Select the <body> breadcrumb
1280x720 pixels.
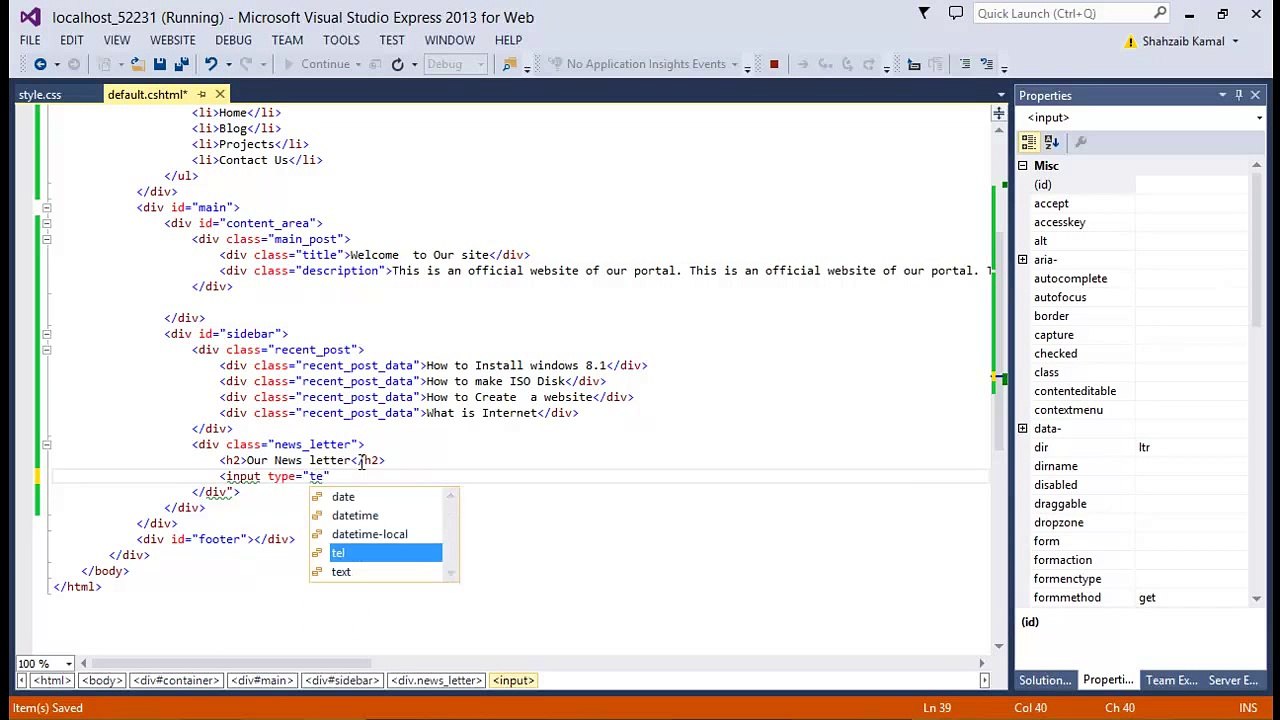tap(102, 680)
